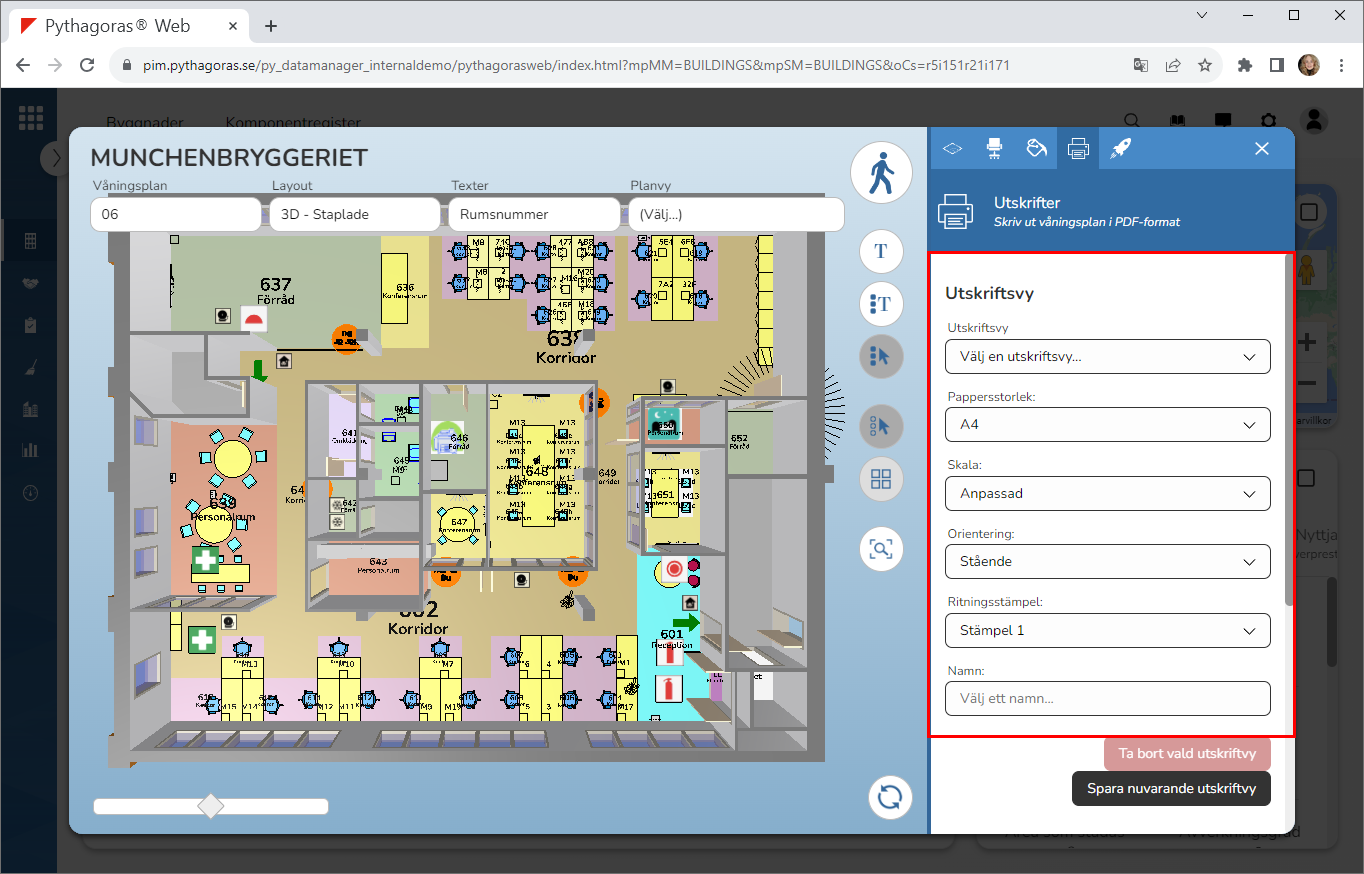Click the slider handle below the floor plan
Screen dimensions: 1364x874
click(x=211, y=806)
